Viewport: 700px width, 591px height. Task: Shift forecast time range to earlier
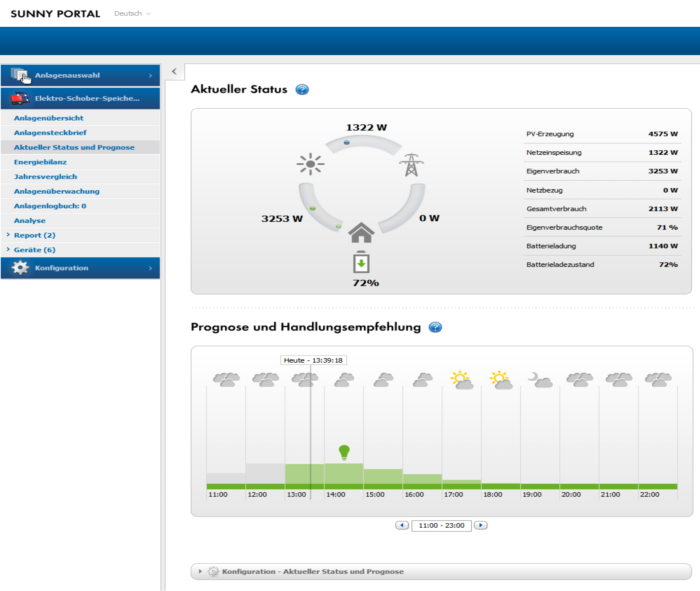[x=402, y=524]
